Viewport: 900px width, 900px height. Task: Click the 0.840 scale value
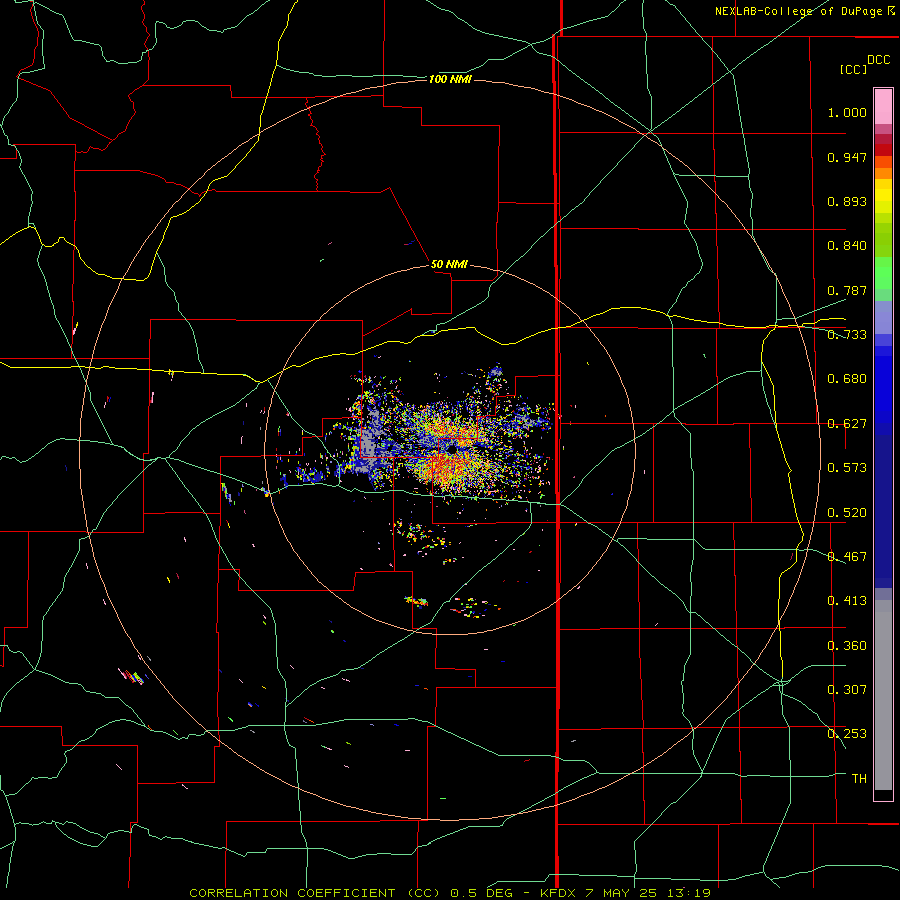(847, 246)
